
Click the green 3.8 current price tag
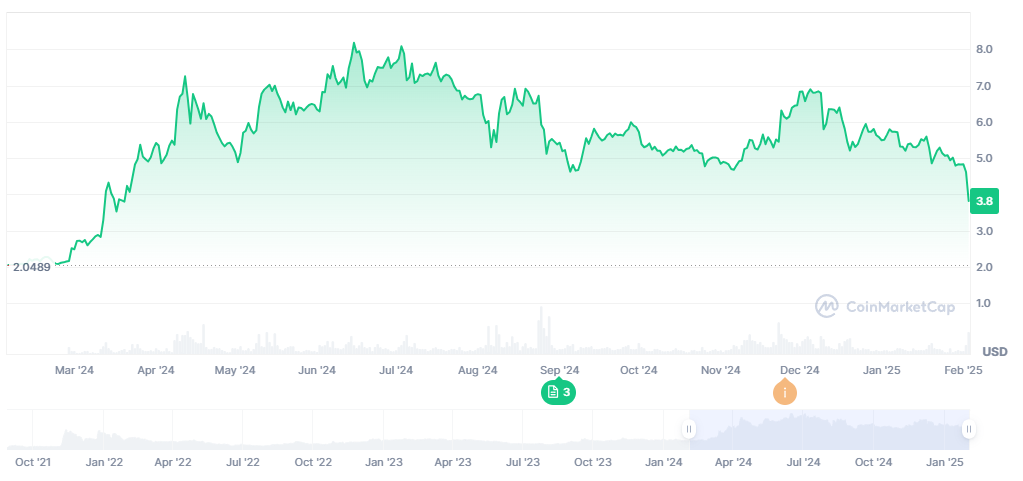pyautogui.click(x=984, y=201)
